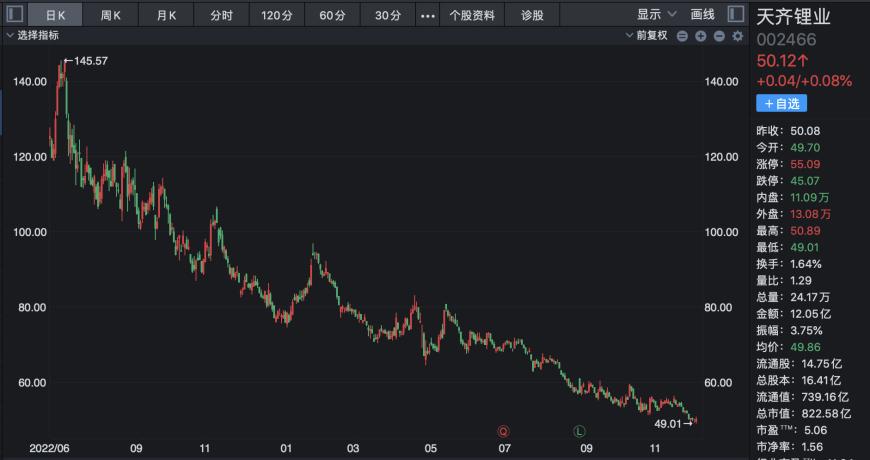Image resolution: width=870 pixels, height=460 pixels.
Task: Click the 诊股 diagnosis button
Action: coord(532,16)
